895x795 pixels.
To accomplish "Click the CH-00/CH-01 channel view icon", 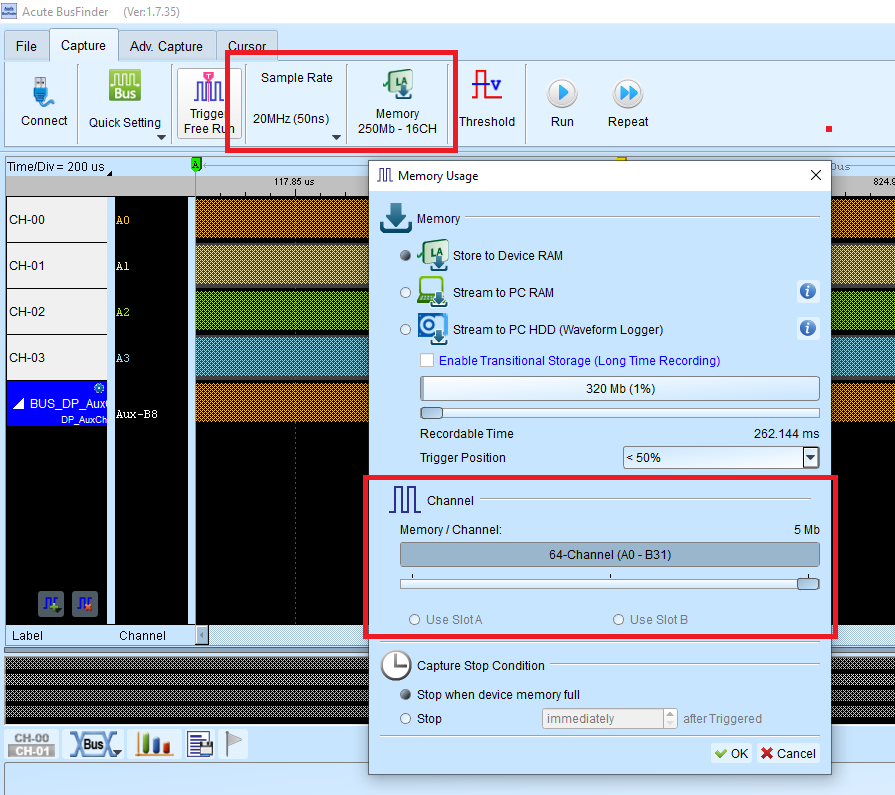I will [32, 744].
